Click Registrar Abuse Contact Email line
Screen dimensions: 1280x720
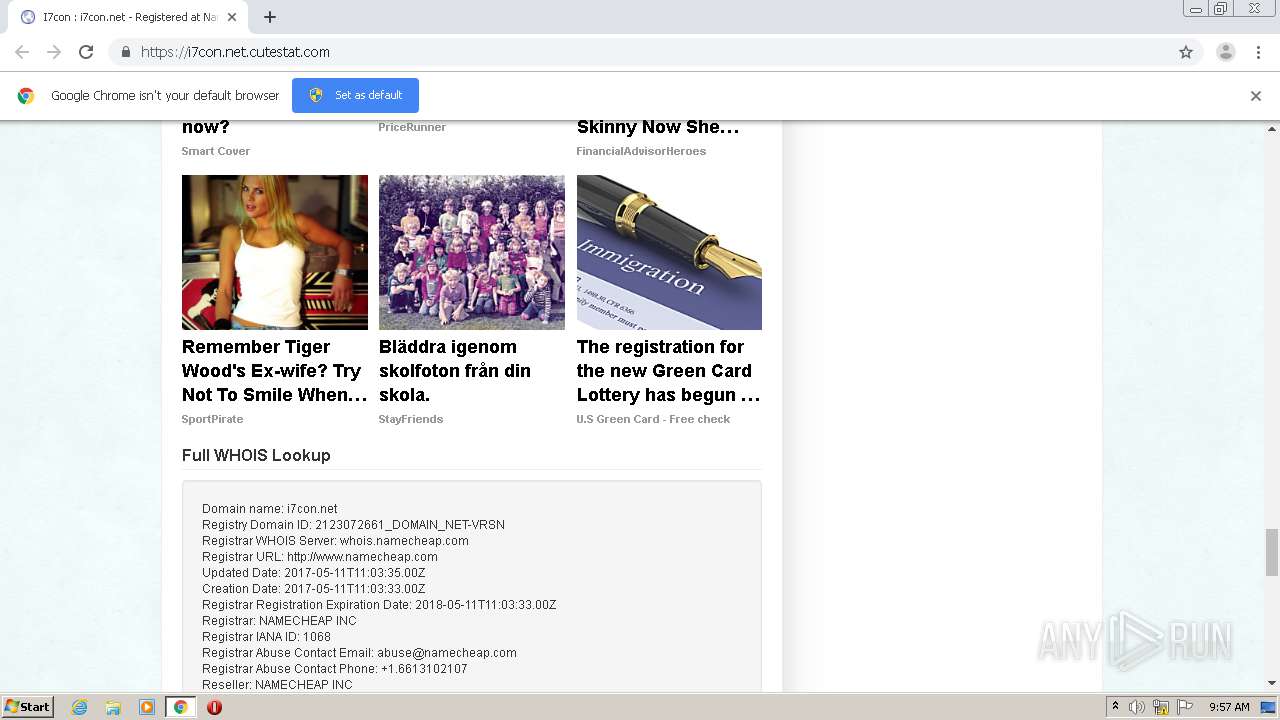359,653
